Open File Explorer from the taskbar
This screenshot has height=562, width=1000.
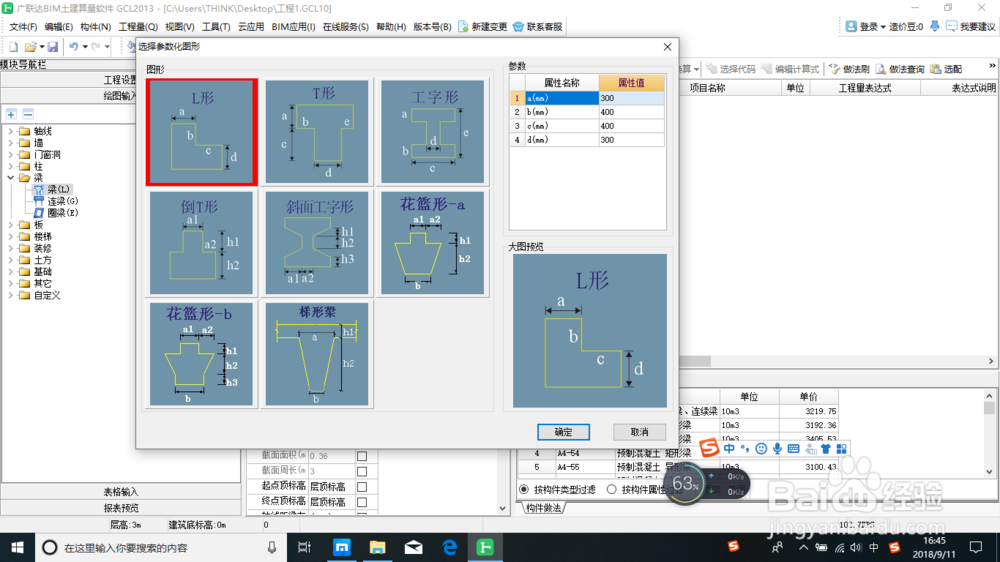[378, 547]
